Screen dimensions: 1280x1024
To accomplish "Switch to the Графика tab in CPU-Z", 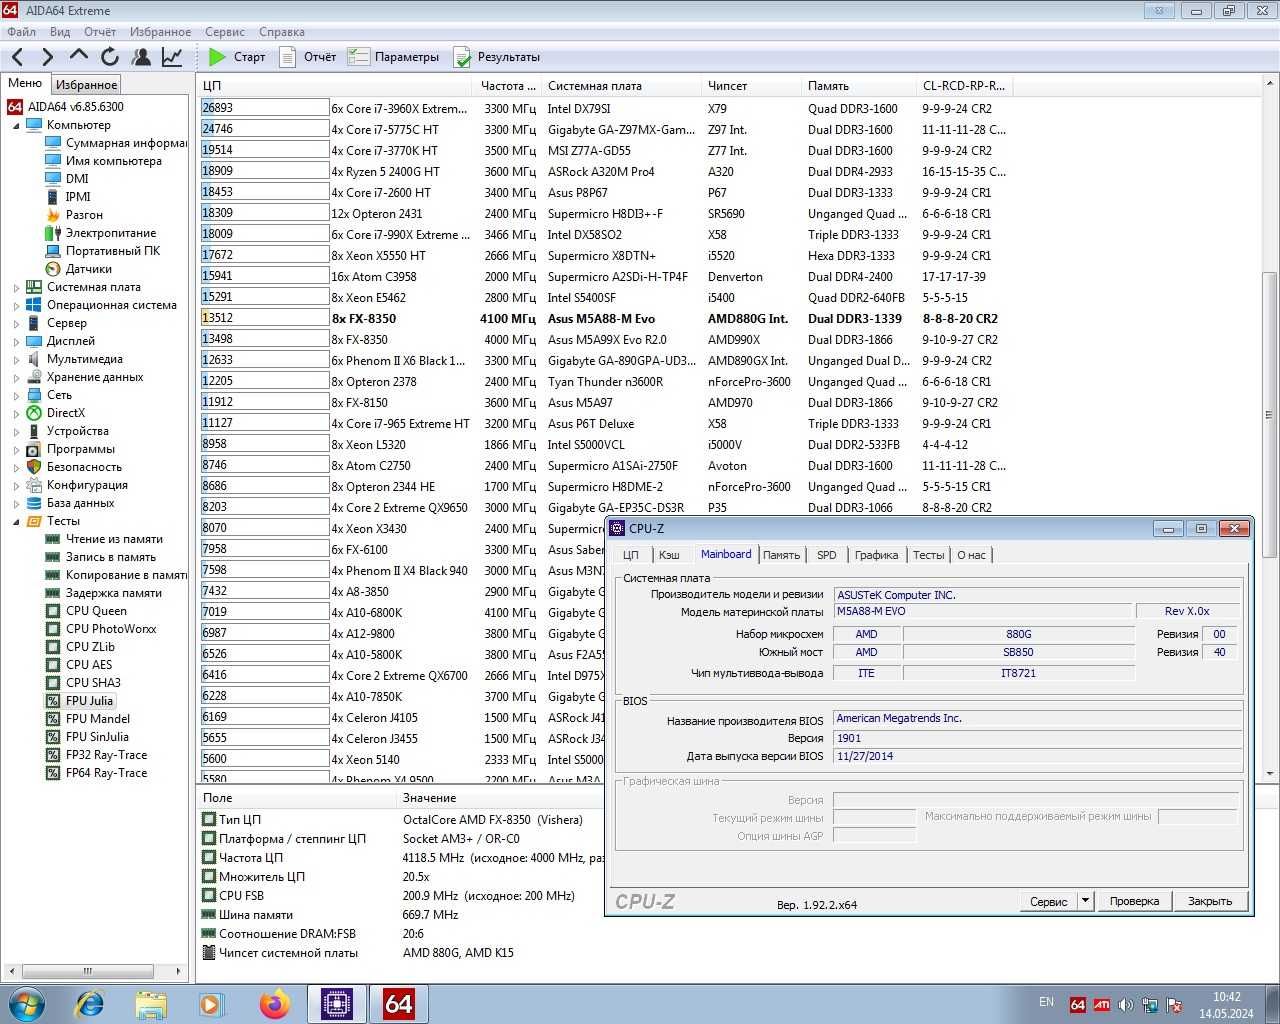I will [876, 555].
